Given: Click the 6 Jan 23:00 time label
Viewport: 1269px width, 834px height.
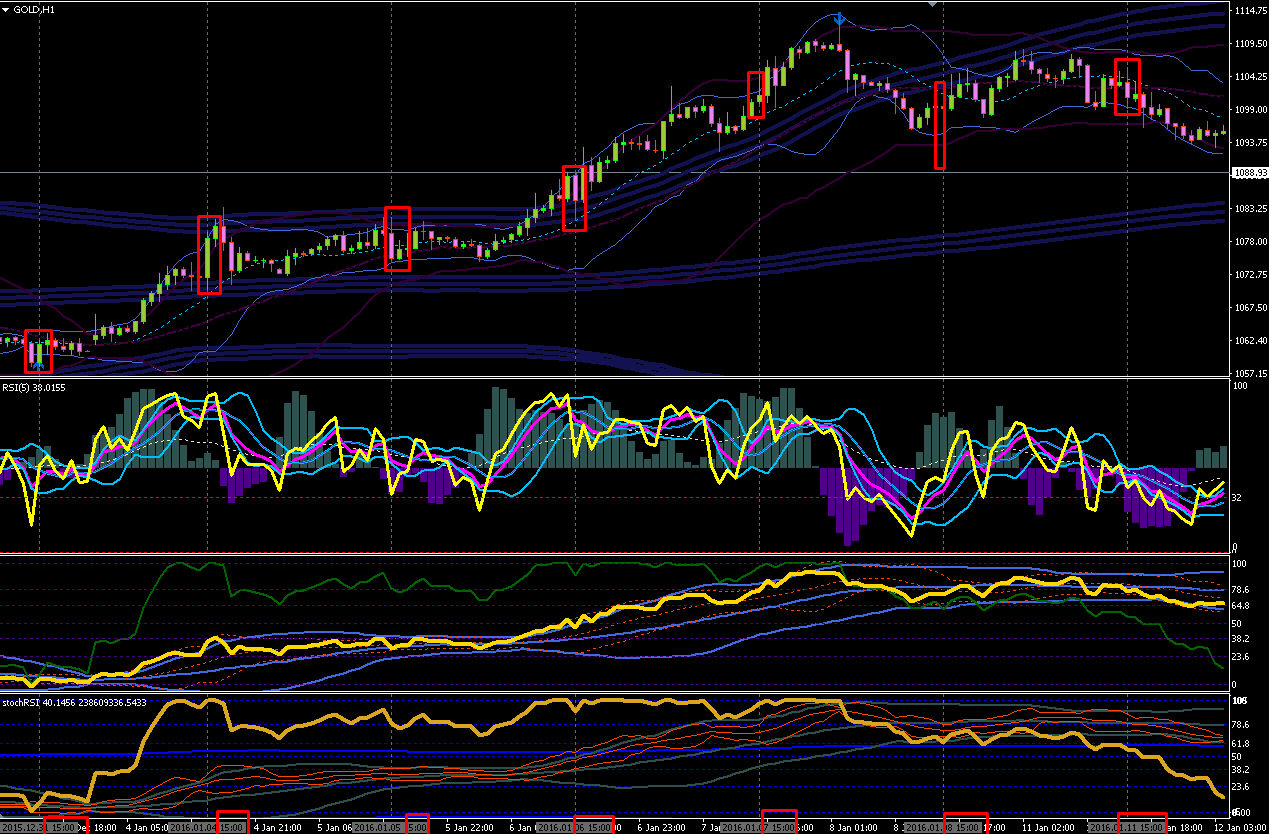Looking at the screenshot, I should [x=661, y=828].
